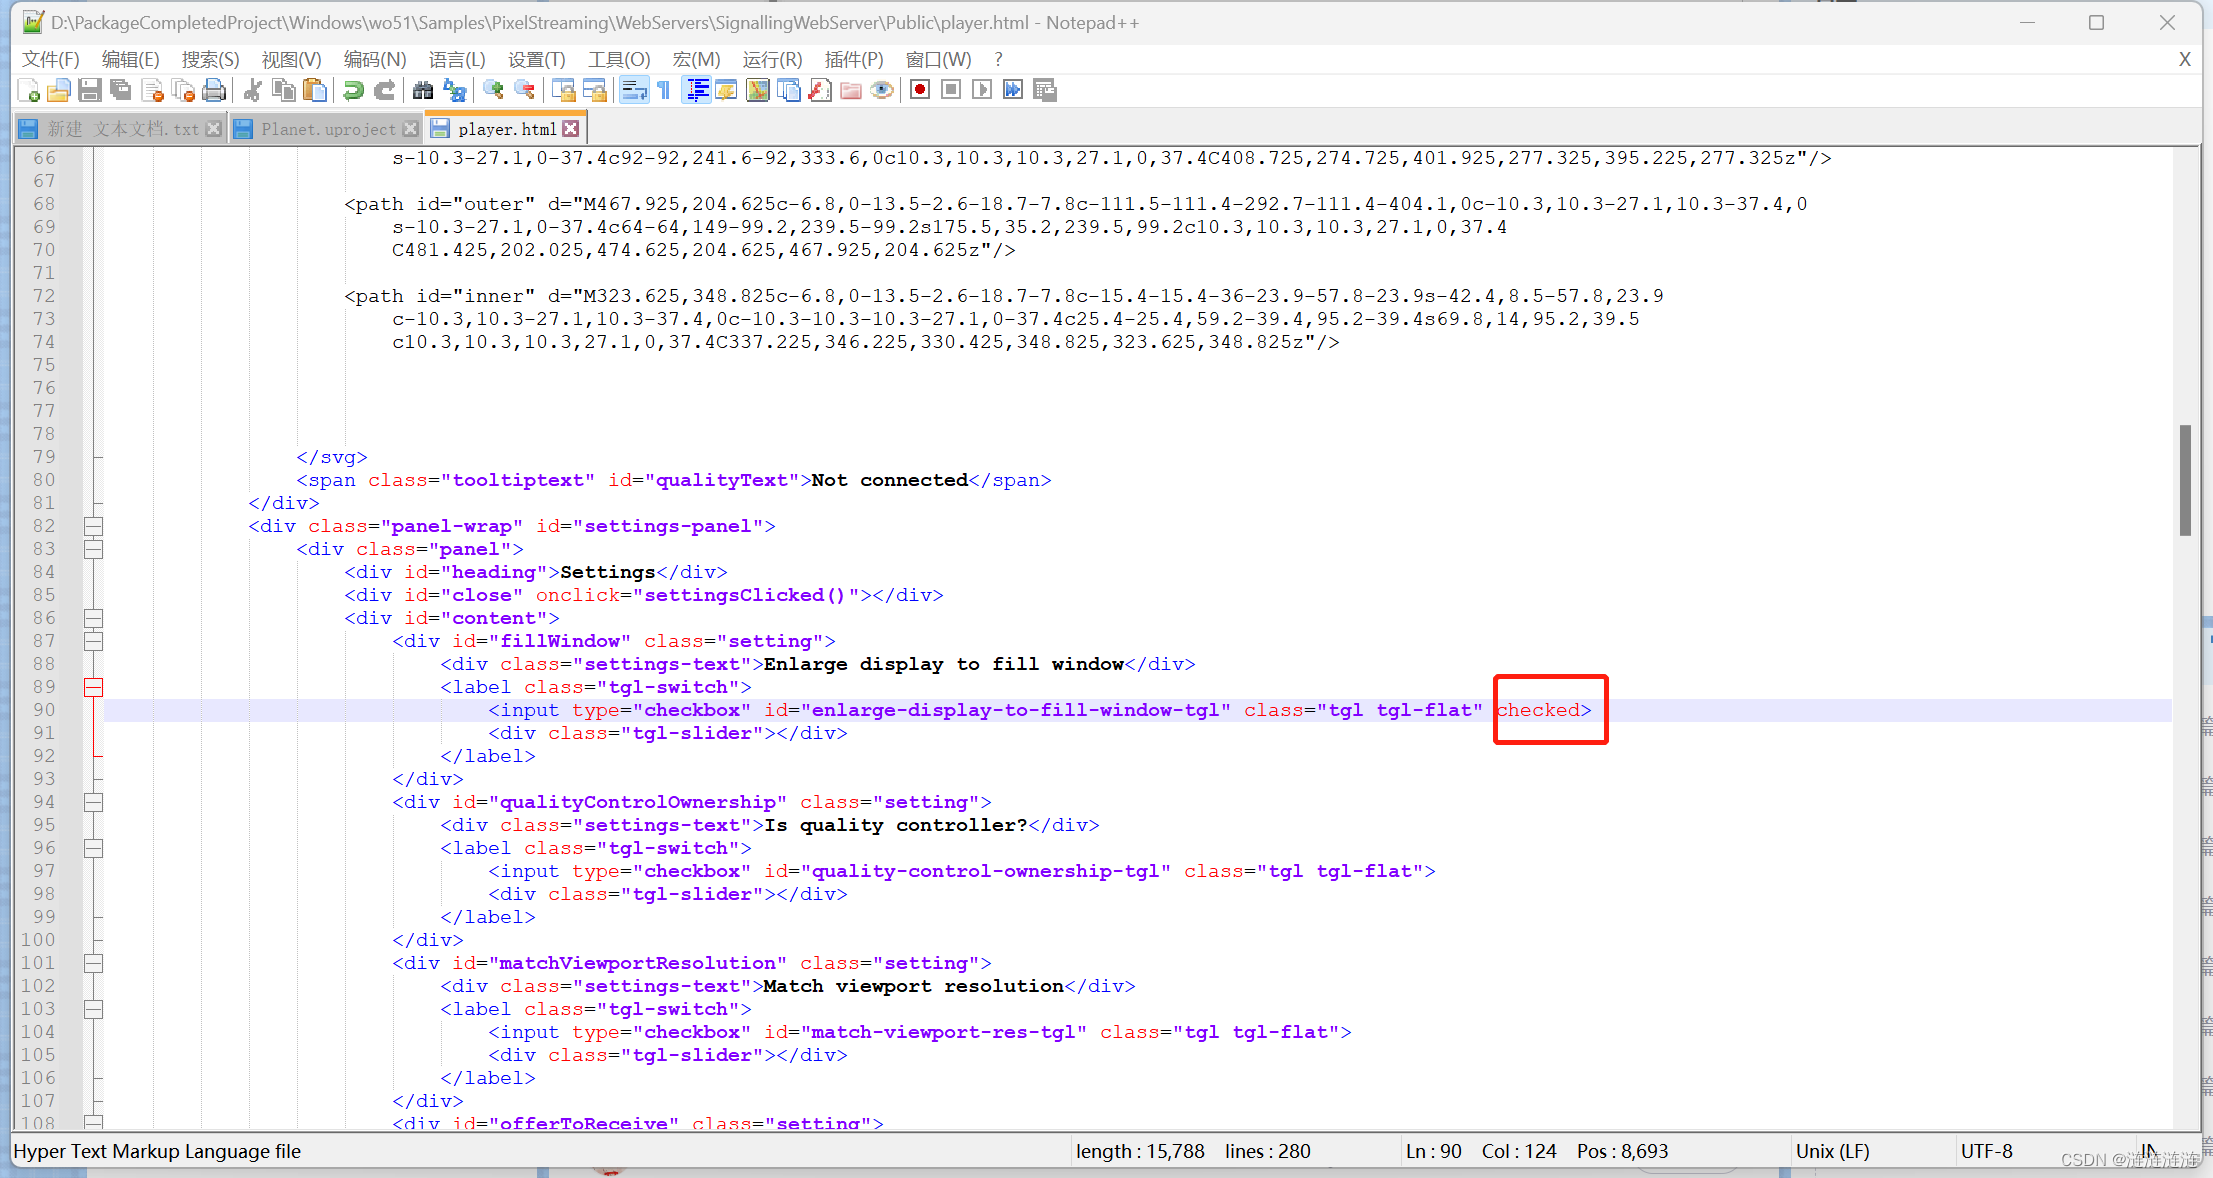Image resolution: width=2213 pixels, height=1178 pixels.
Task: Click the Save All toolbar icon
Action: point(121,91)
